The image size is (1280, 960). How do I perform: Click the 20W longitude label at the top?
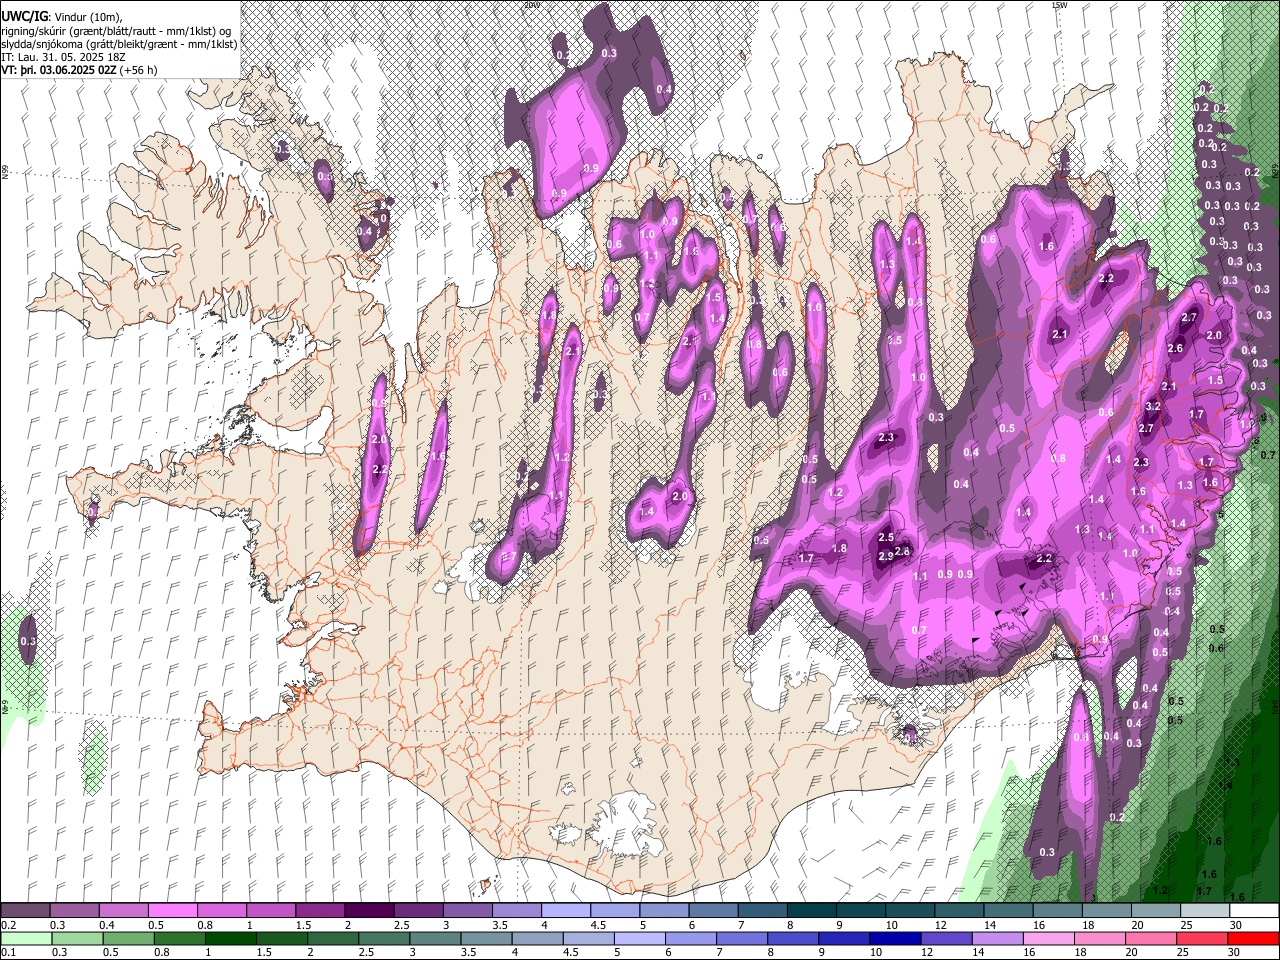(531, 5)
